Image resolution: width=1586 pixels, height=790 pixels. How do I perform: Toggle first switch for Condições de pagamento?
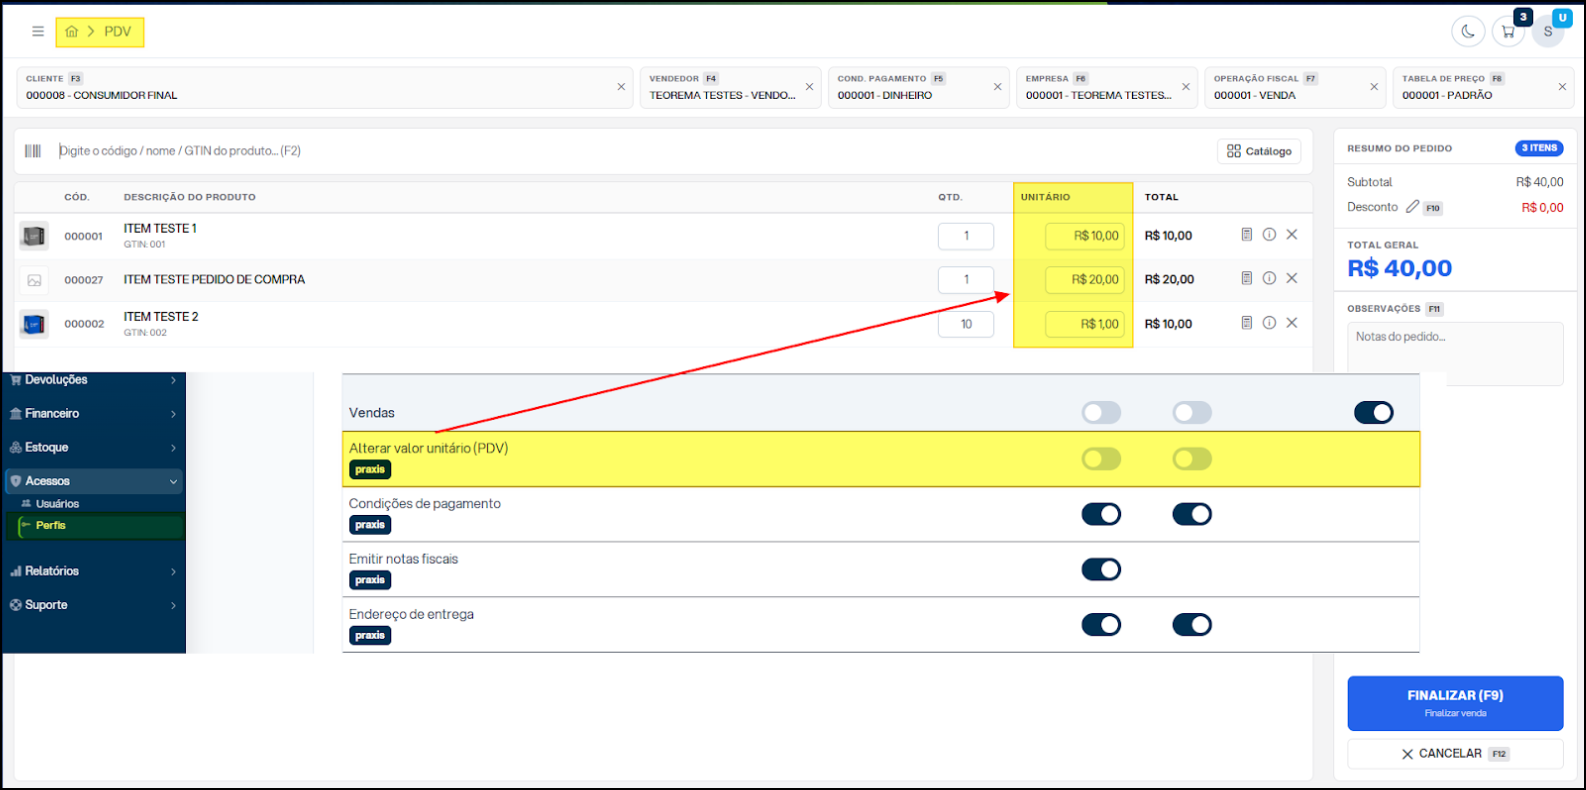click(1101, 514)
